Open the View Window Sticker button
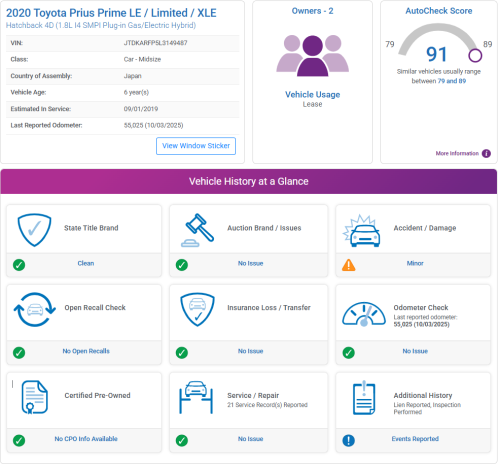Screen dimensions: 500x467 196,146
